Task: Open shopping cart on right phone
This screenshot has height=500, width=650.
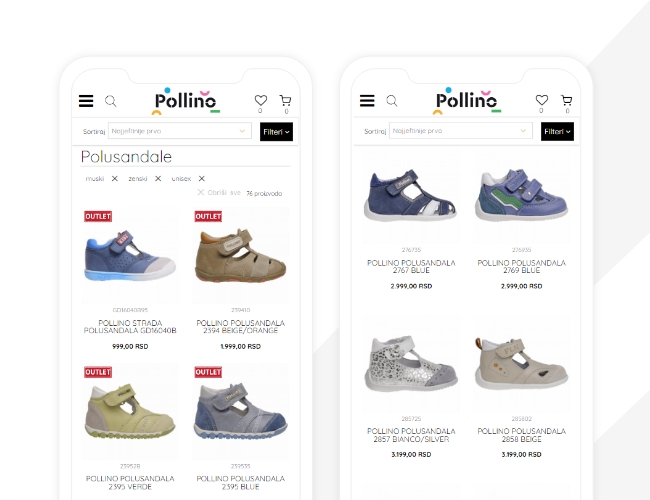Action: 566,100
